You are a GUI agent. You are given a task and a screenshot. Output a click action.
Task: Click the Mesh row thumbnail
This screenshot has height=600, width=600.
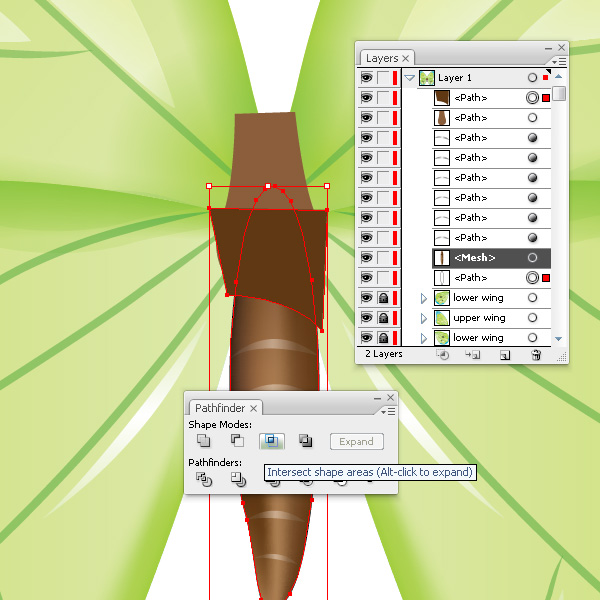tap(442, 258)
